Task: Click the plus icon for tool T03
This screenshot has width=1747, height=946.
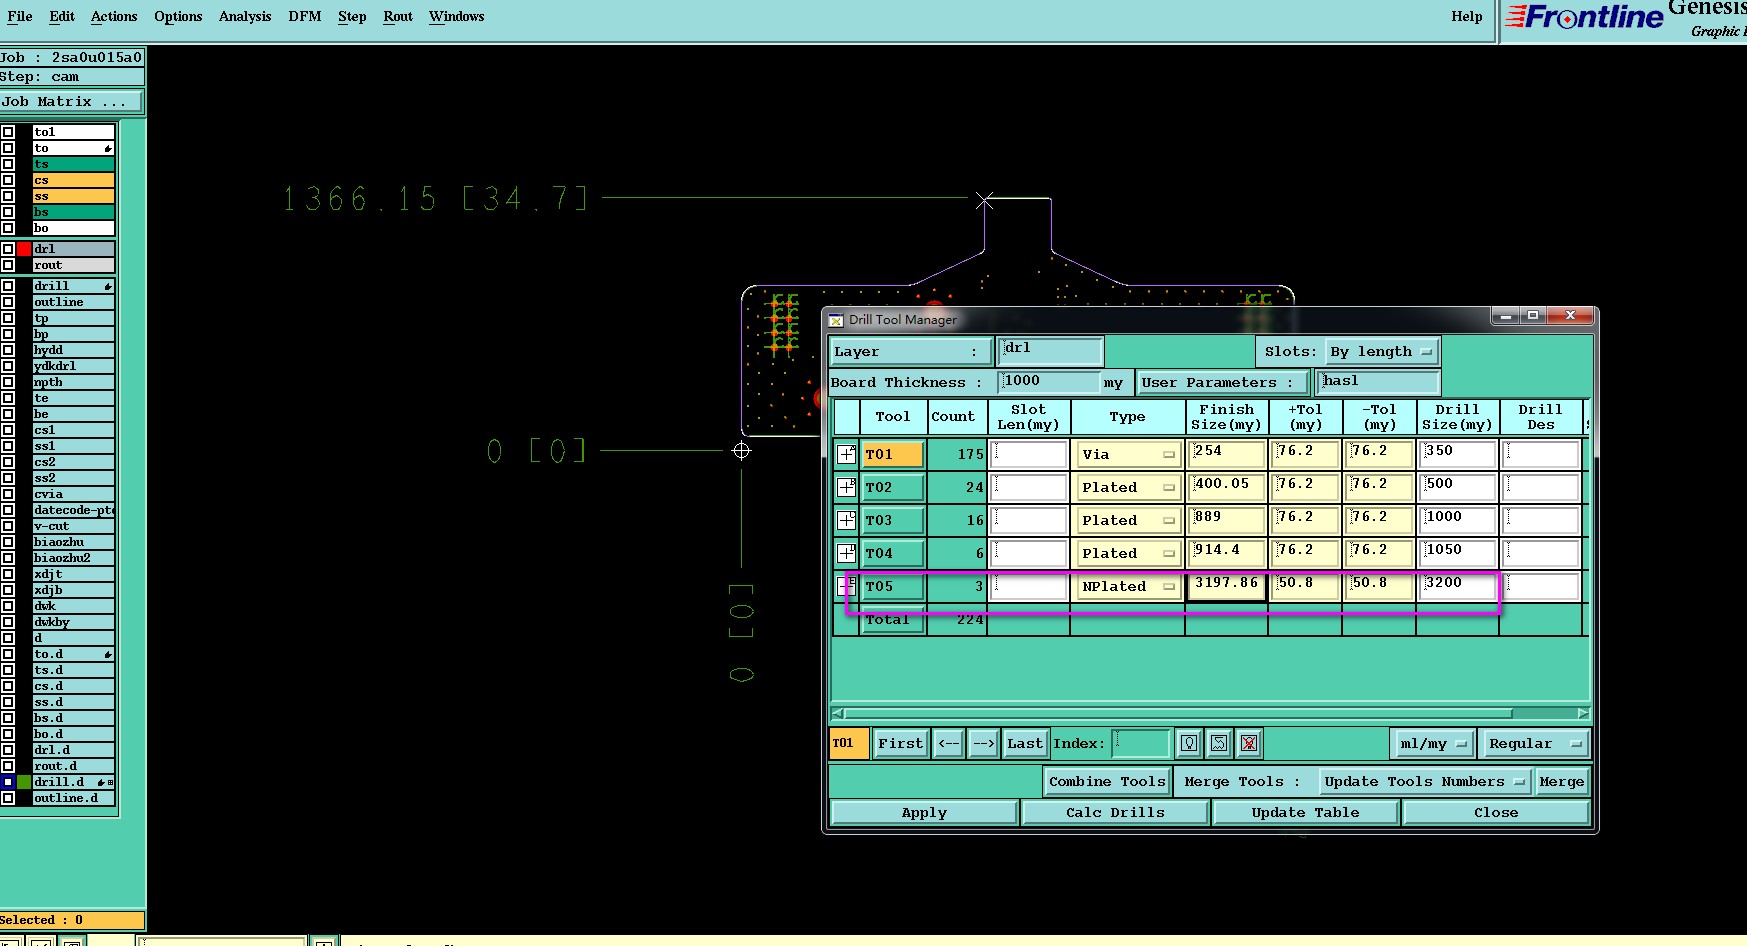Action: tap(846, 520)
